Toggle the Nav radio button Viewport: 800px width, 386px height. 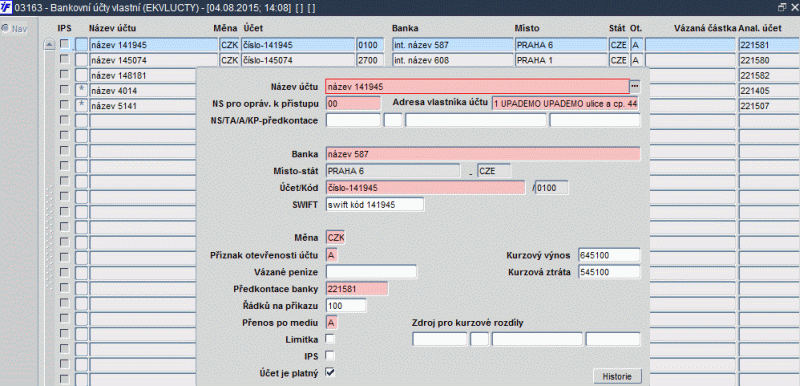pos(6,29)
